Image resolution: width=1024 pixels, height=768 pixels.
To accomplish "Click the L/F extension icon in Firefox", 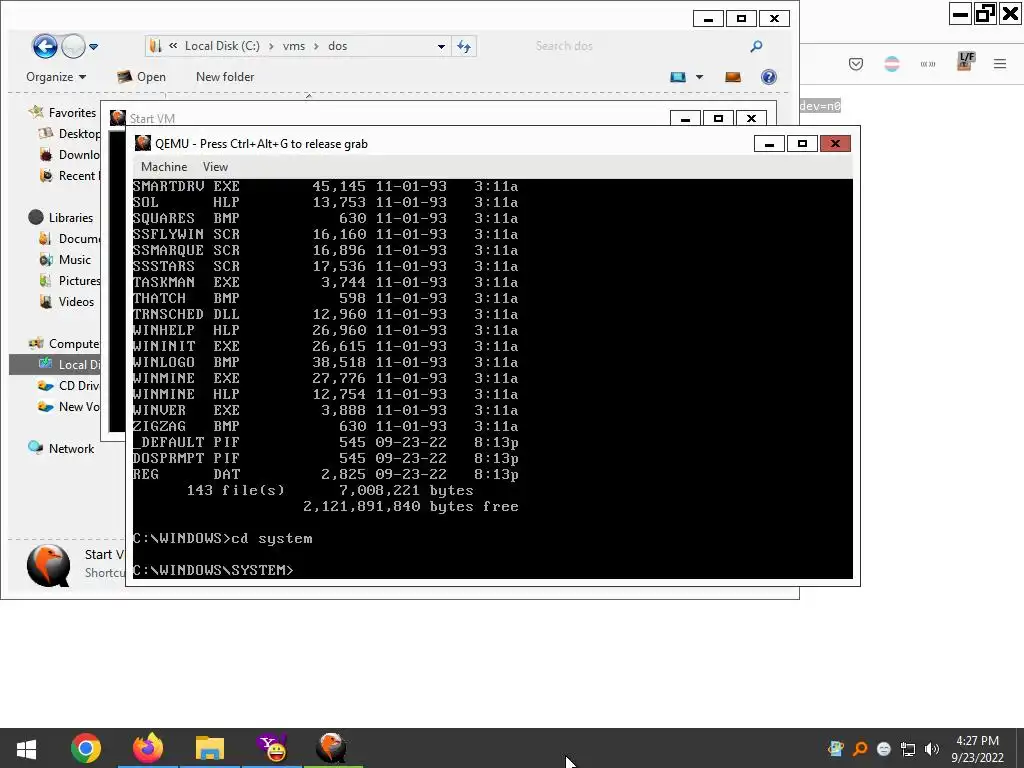I will click(x=965, y=61).
